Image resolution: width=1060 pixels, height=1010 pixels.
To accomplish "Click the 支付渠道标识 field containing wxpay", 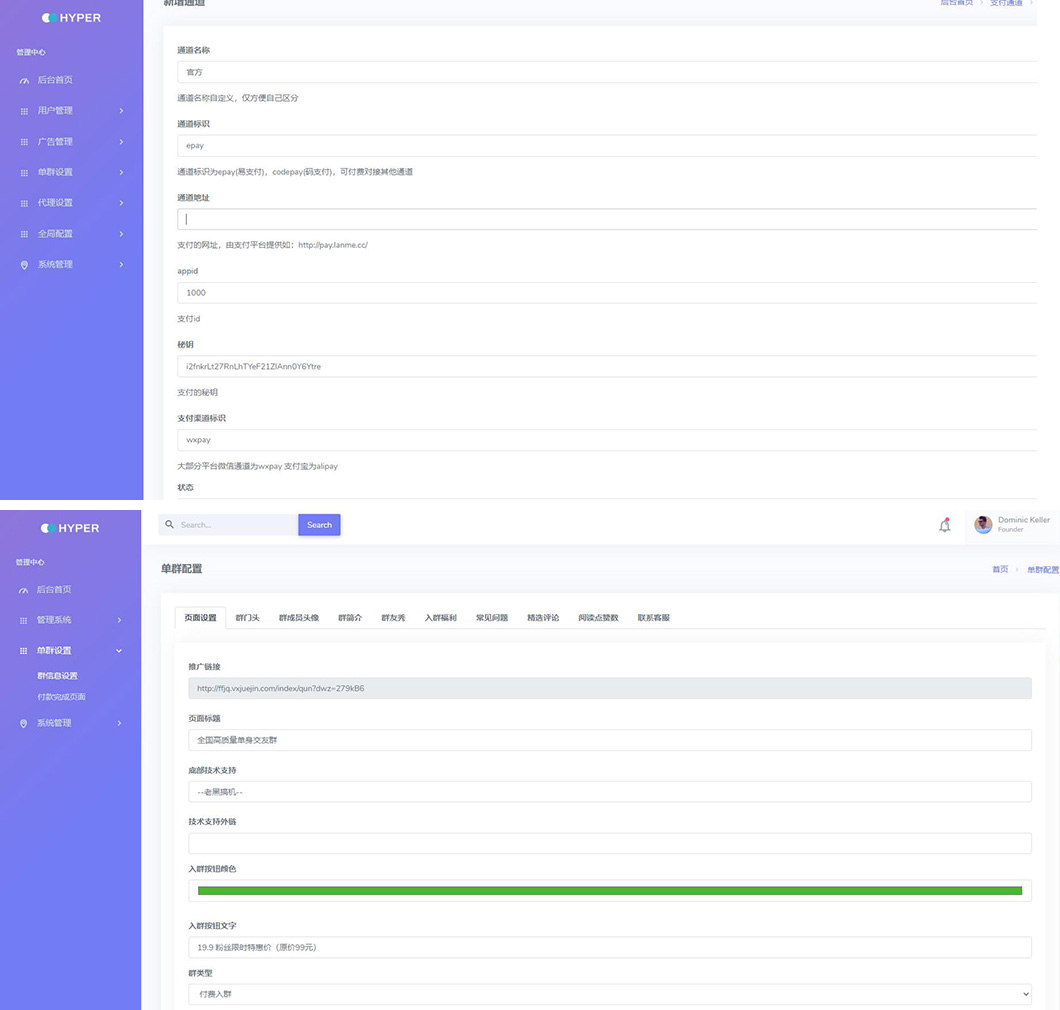I will [x=607, y=440].
